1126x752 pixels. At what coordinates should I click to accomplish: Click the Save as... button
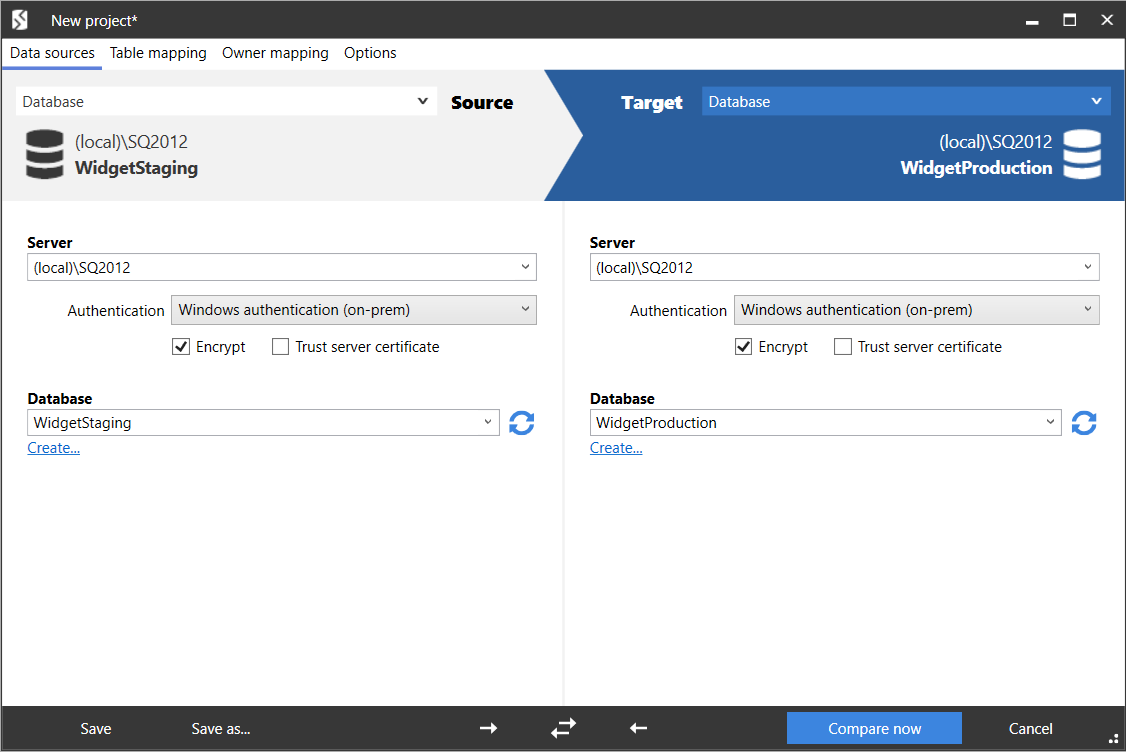click(x=221, y=728)
